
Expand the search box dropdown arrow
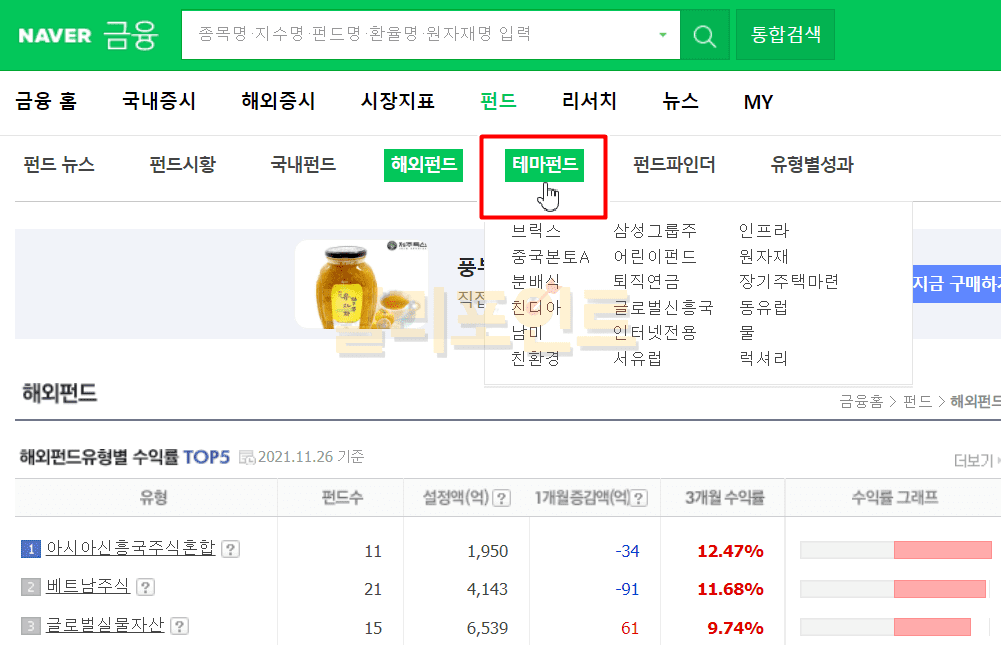[662, 36]
